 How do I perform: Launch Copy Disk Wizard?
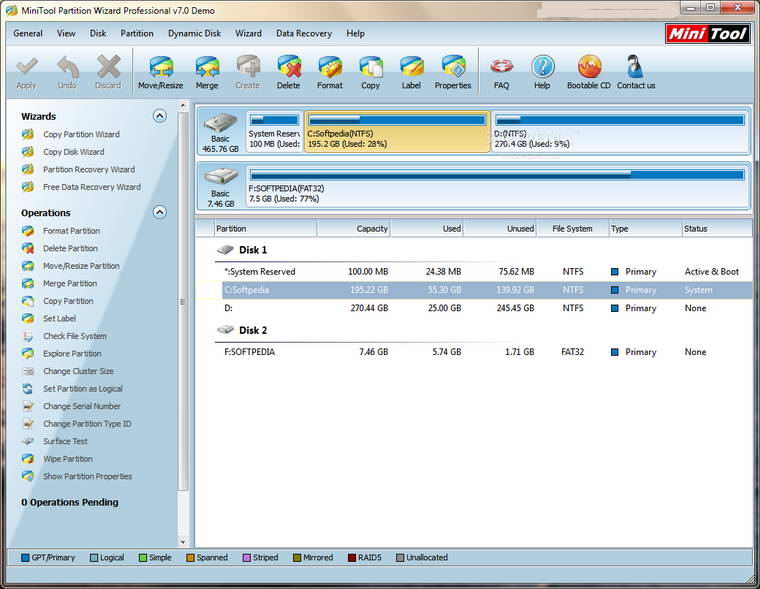pyautogui.click(x=74, y=152)
